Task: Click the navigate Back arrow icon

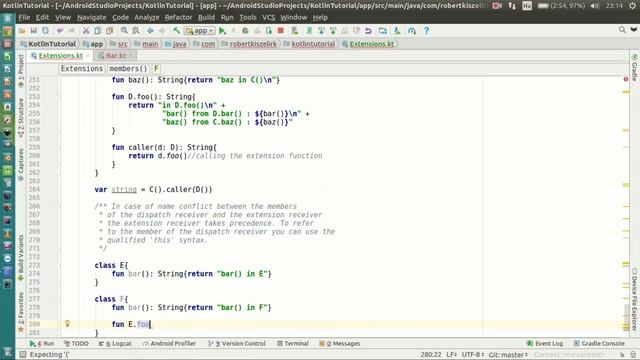Action: pos(150,31)
